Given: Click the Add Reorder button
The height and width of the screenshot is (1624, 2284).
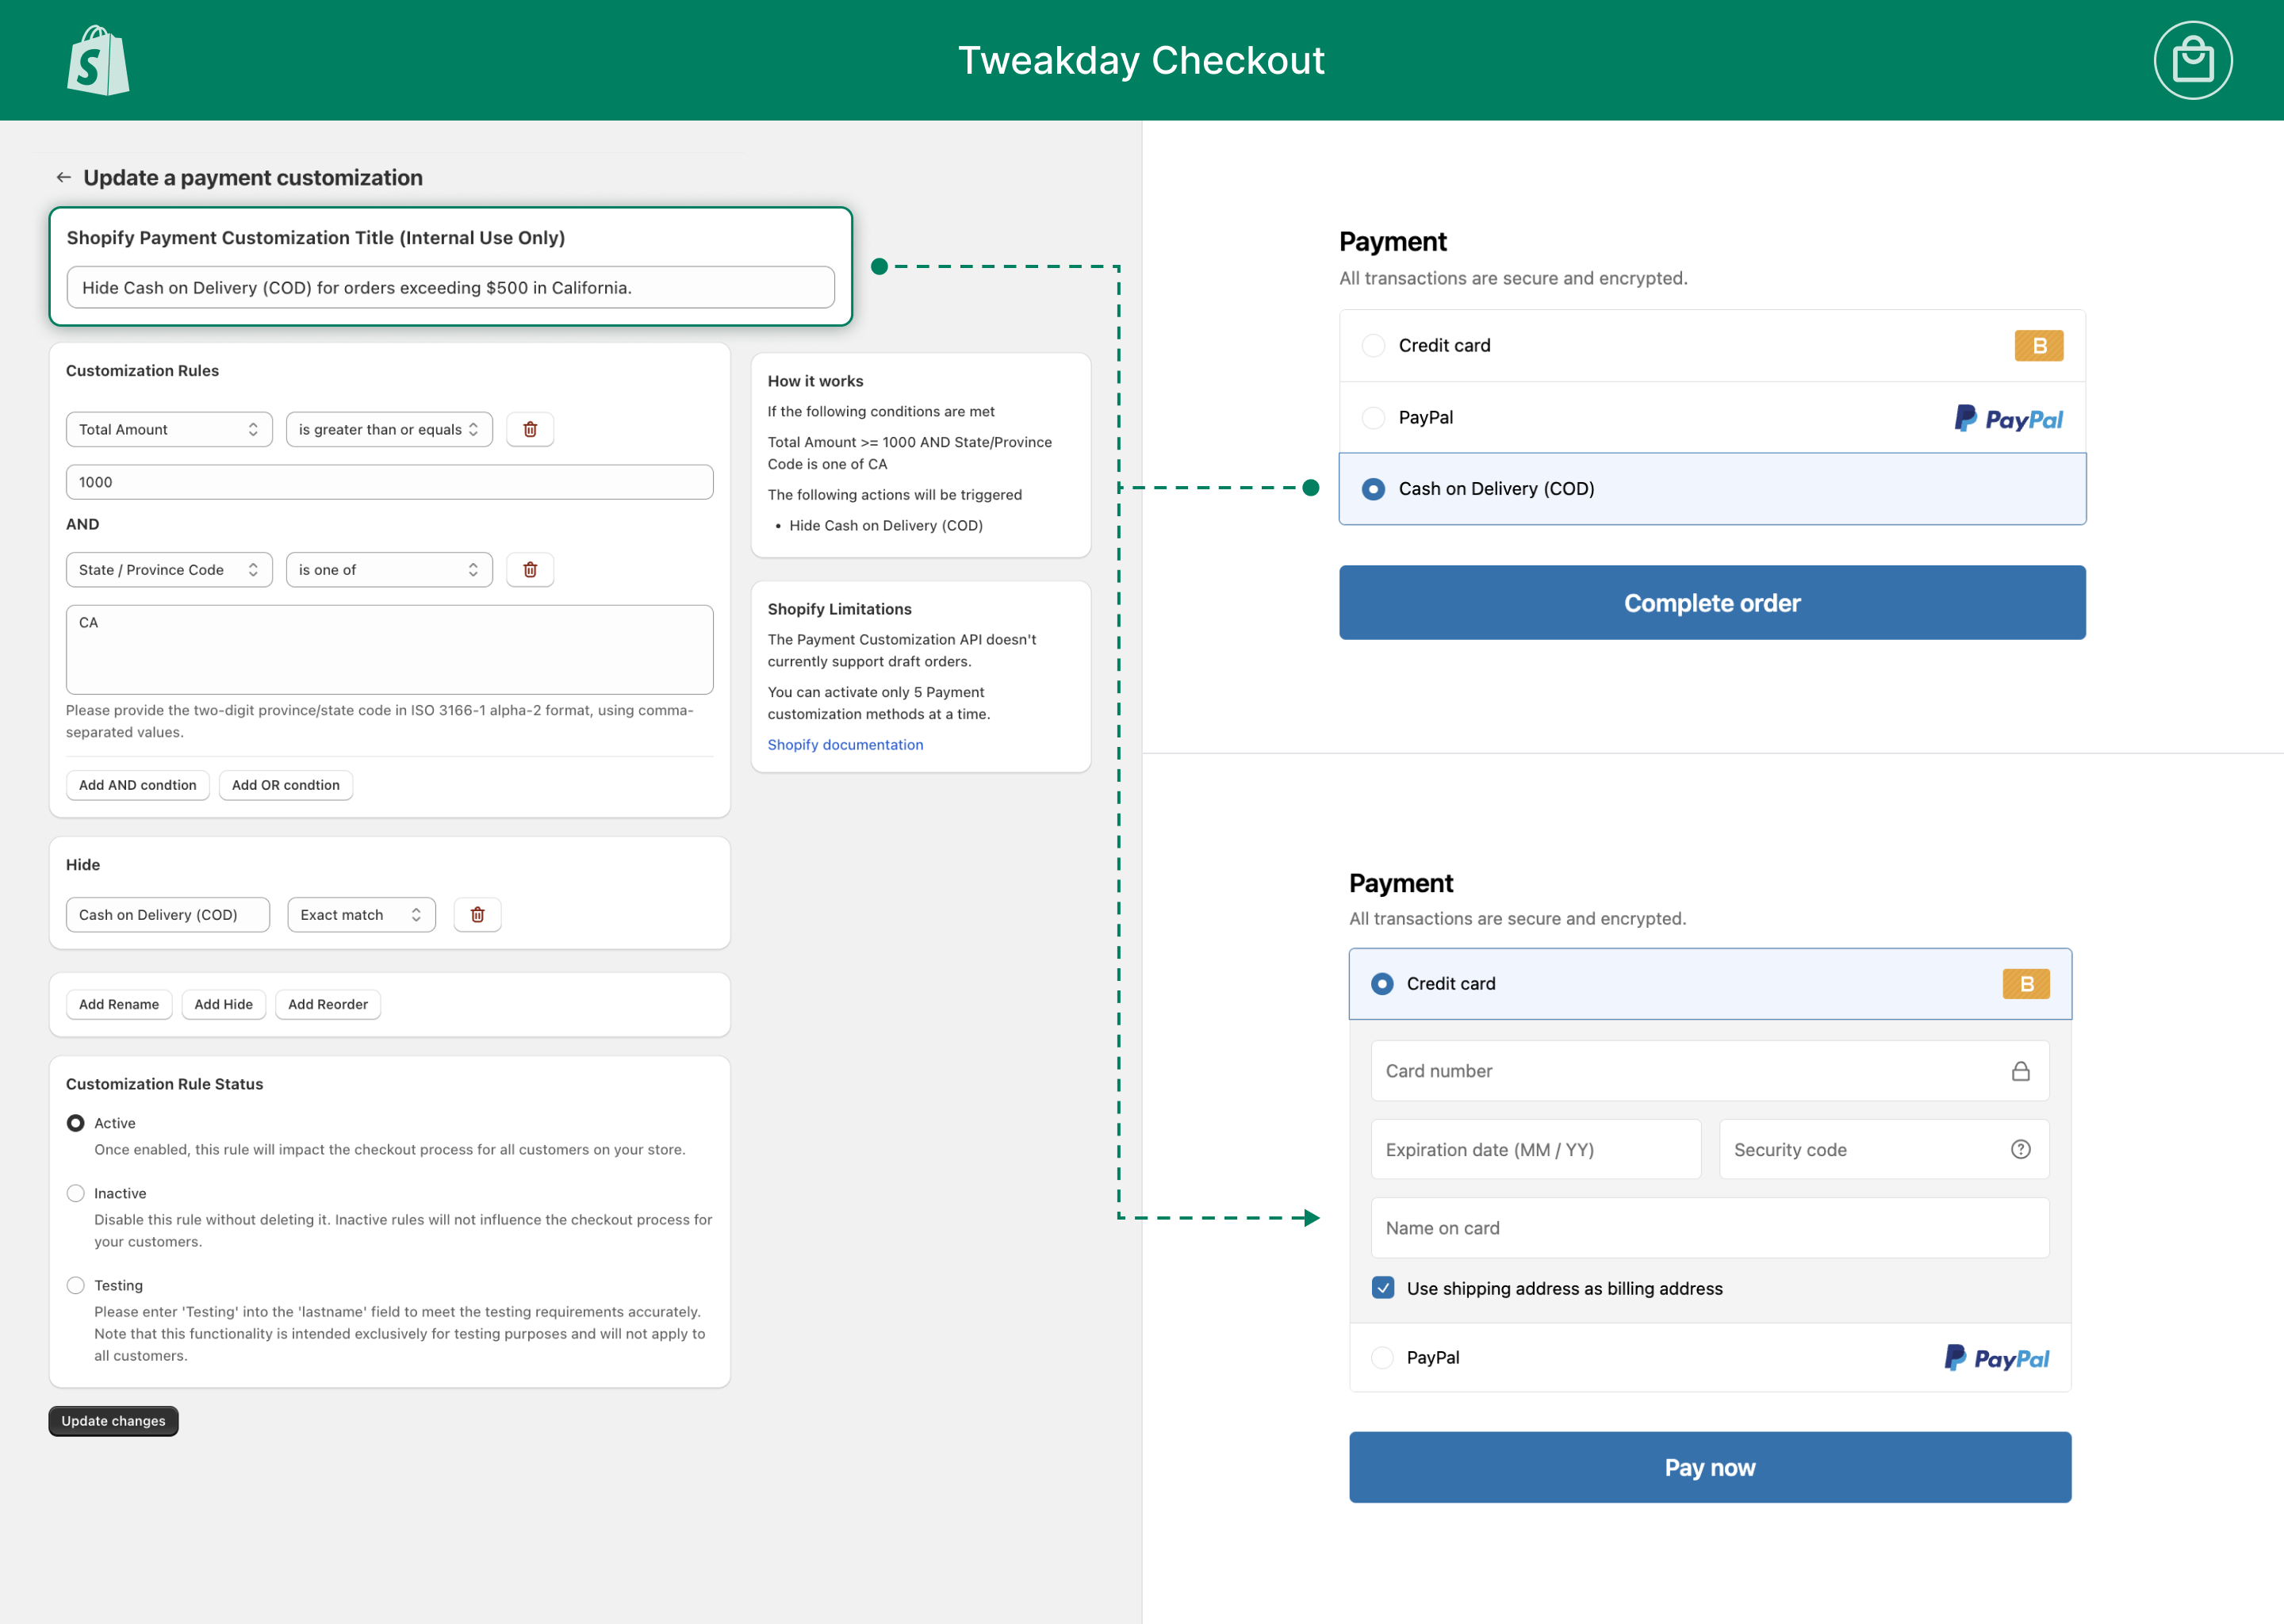Looking at the screenshot, I should pyautogui.click(x=328, y=1004).
